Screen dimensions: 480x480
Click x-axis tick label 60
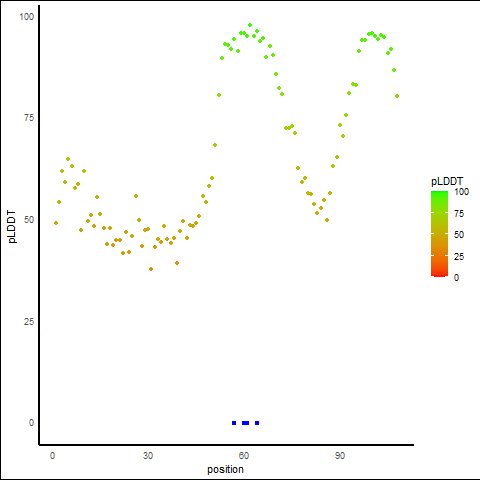[x=244, y=456]
